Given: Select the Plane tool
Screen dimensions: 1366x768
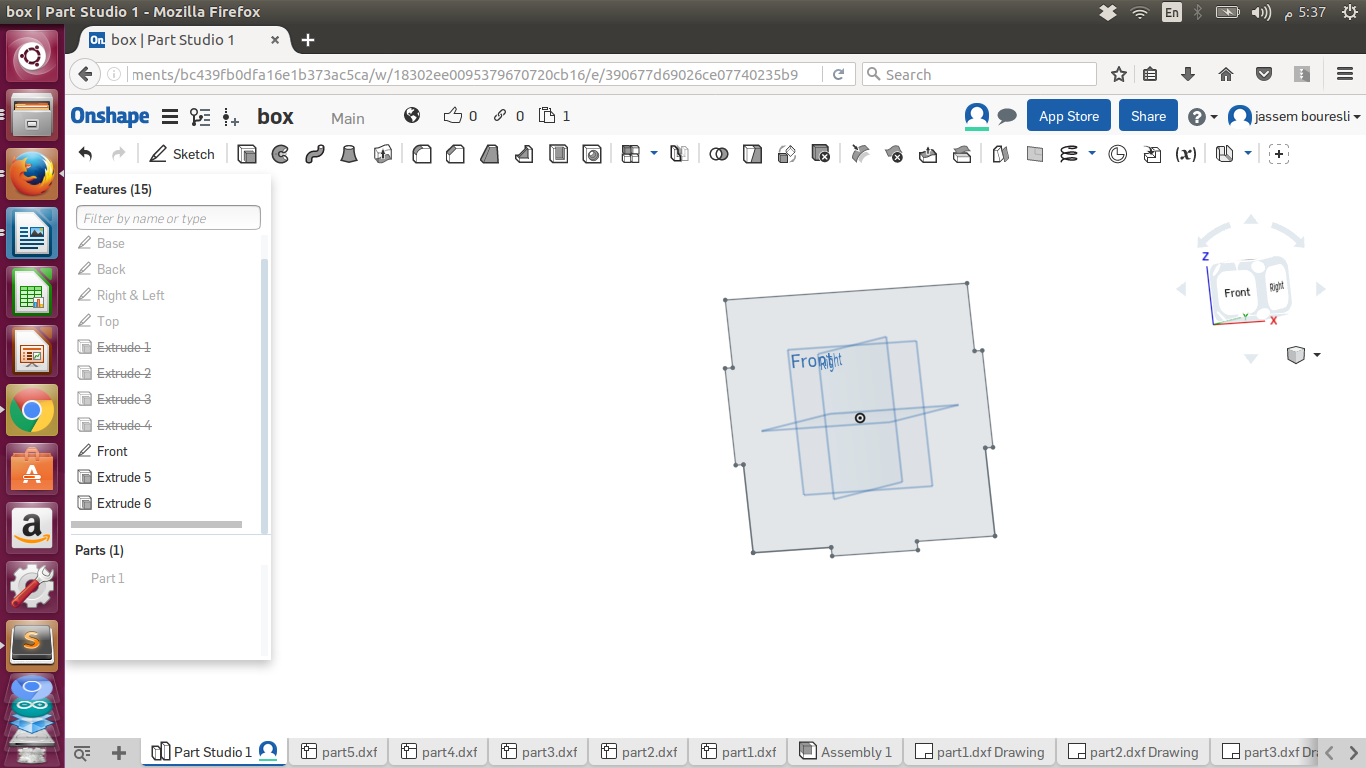Looking at the screenshot, I should click(1035, 154).
